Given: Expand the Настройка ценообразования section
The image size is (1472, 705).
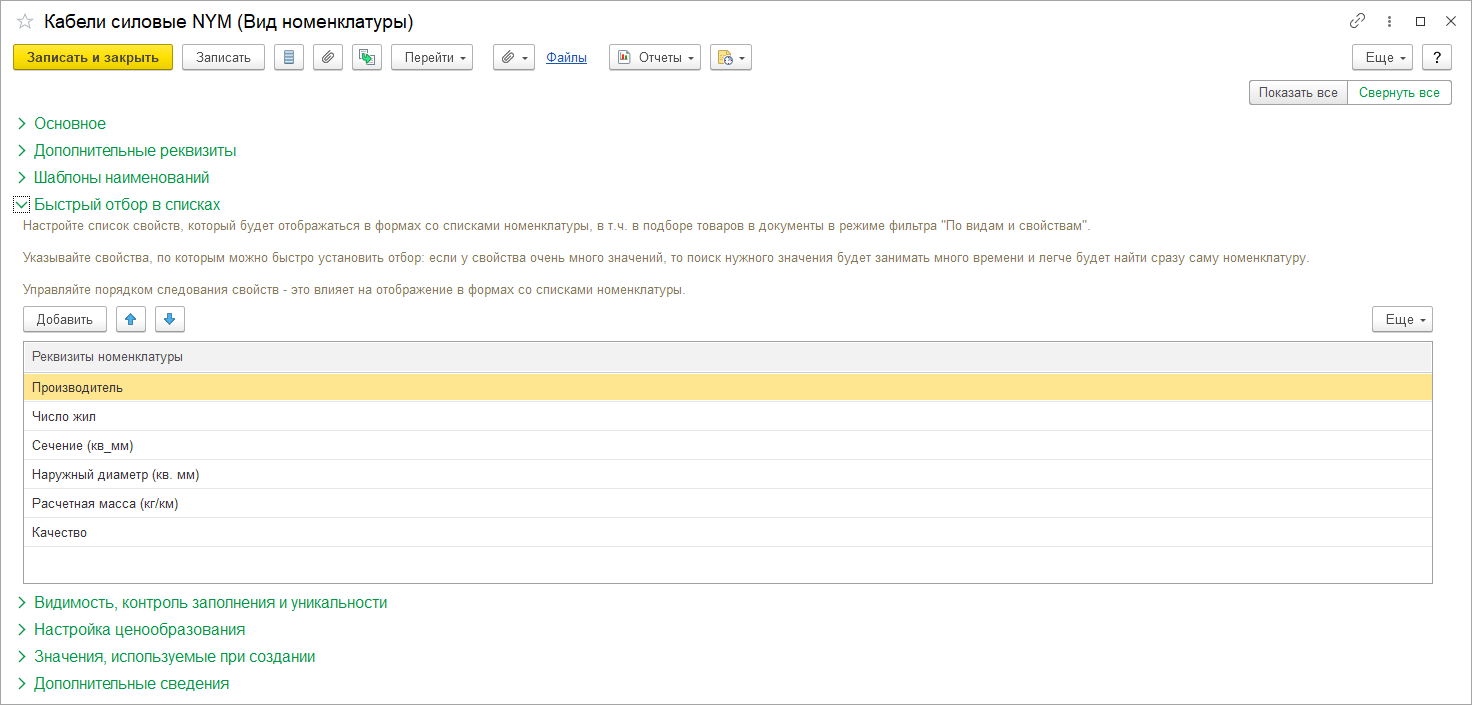Looking at the screenshot, I should click(139, 630).
